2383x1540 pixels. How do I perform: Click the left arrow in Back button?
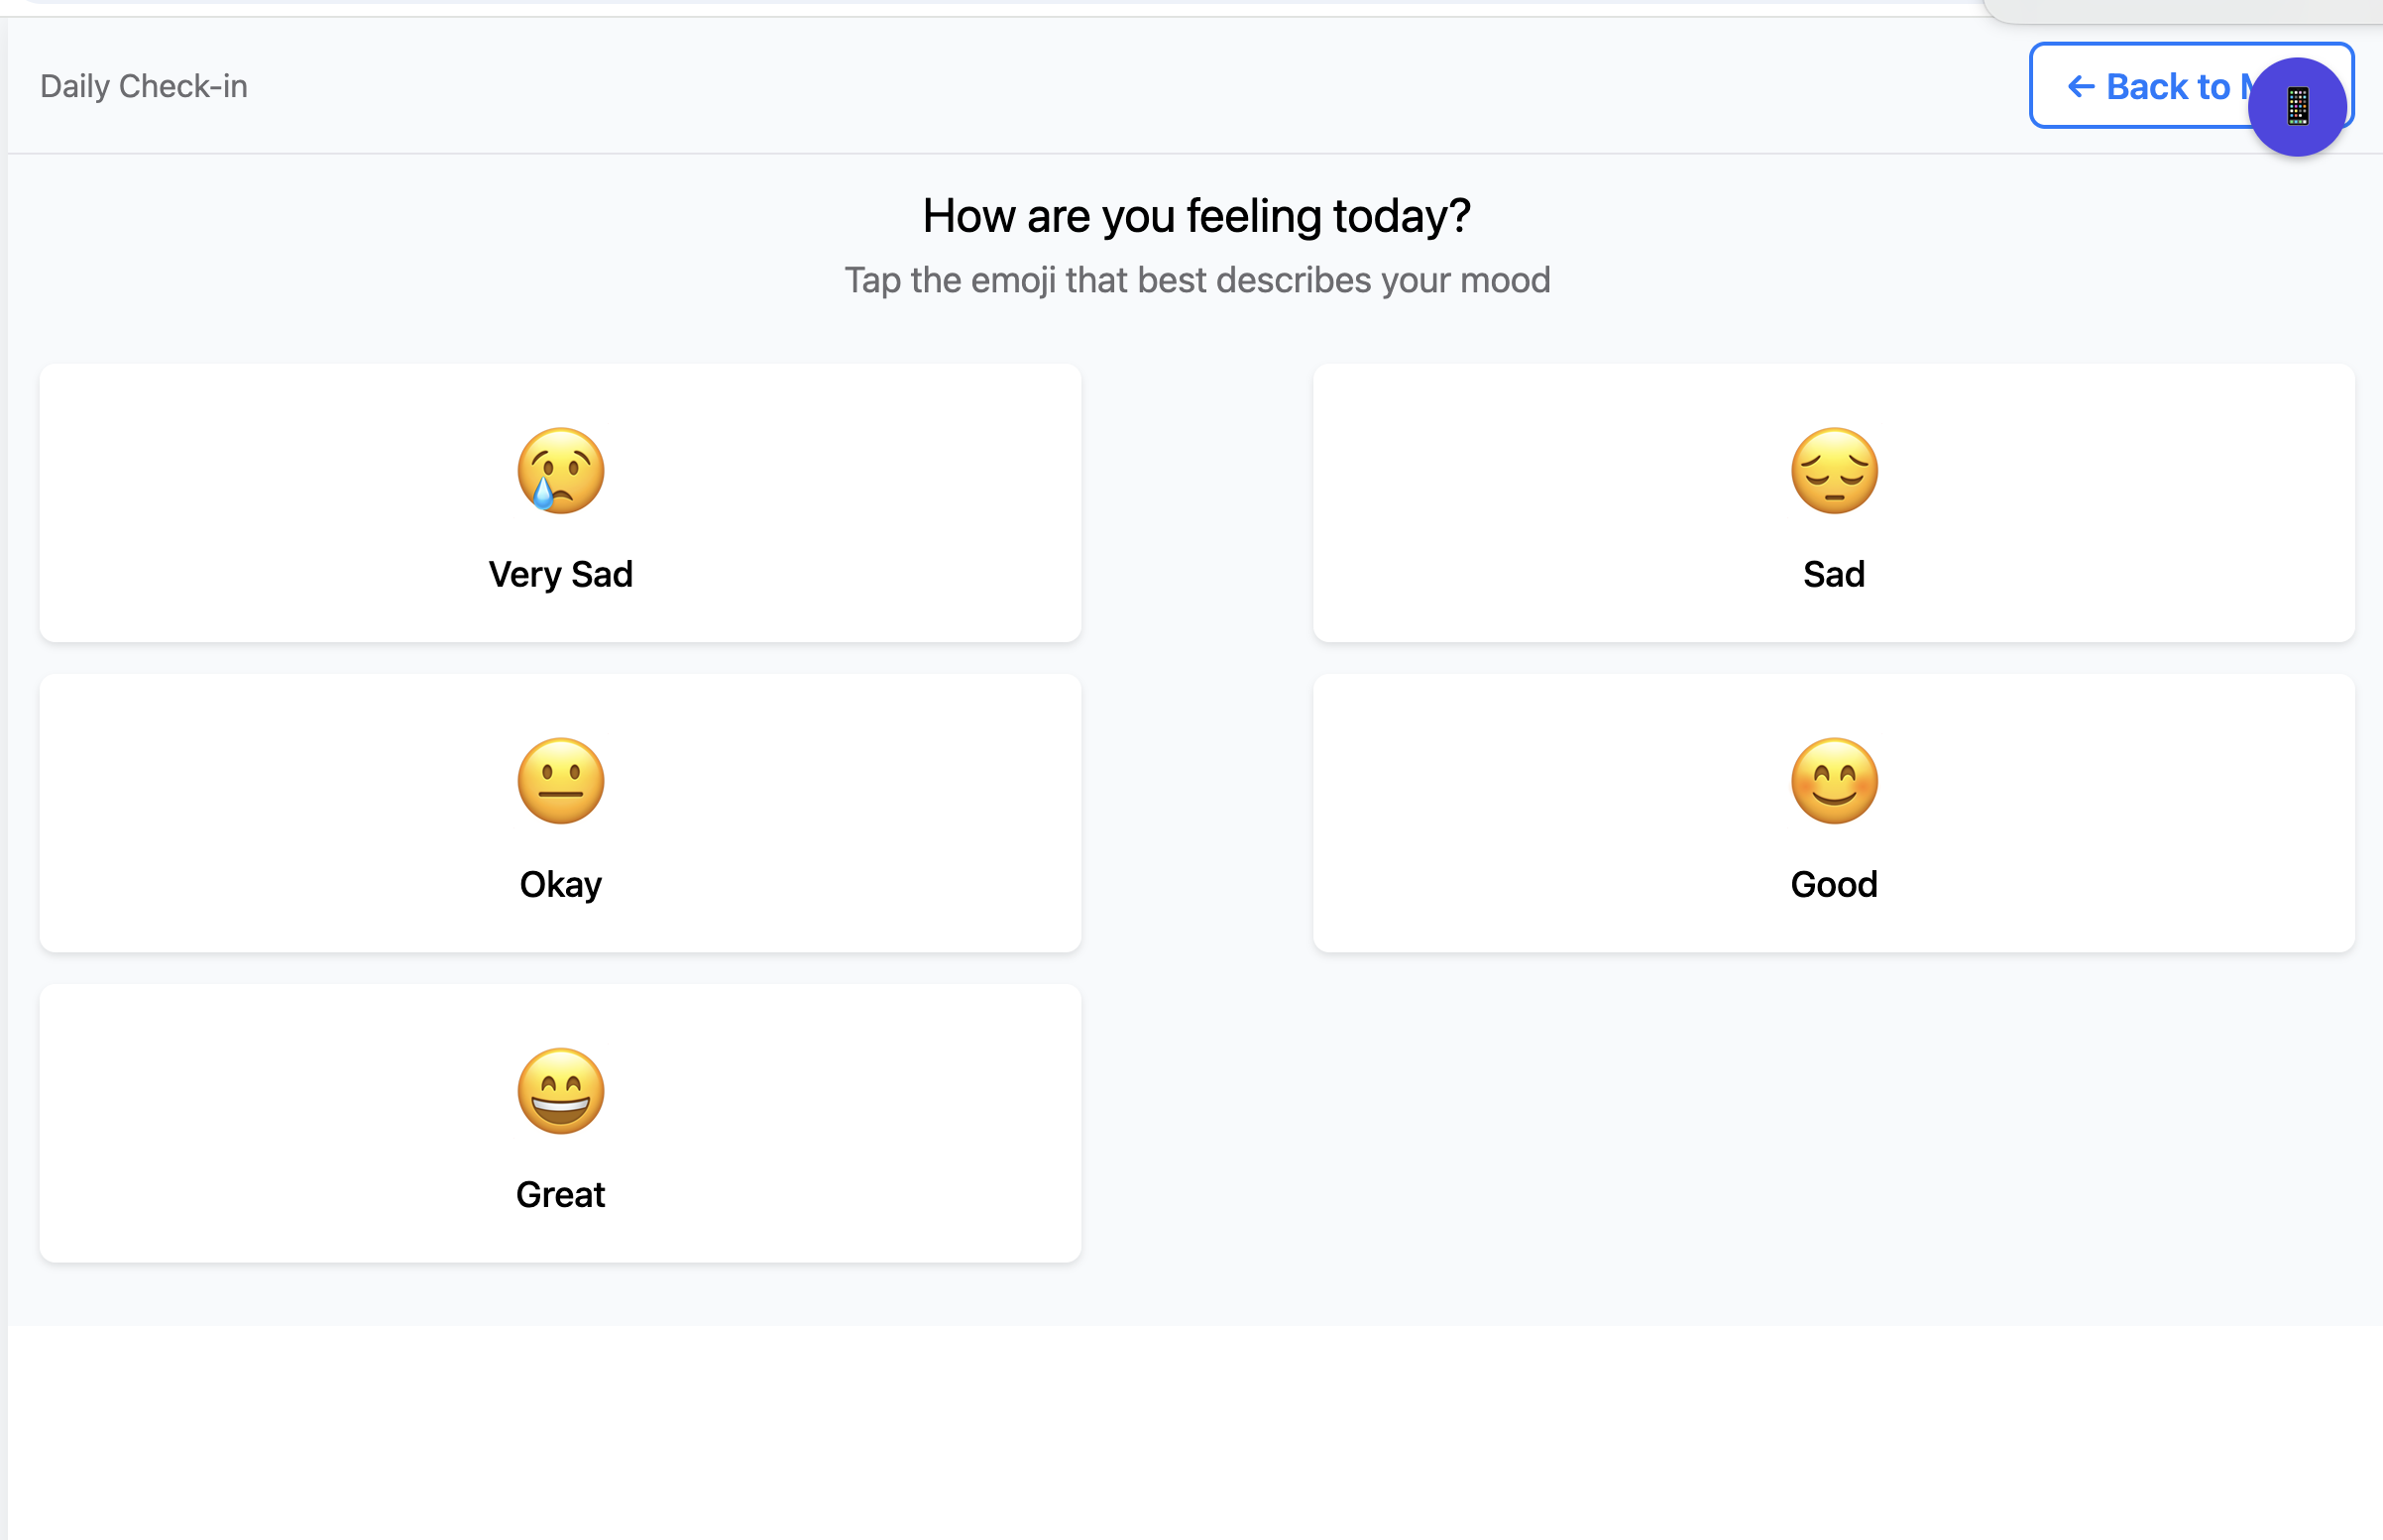pyautogui.click(x=2081, y=87)
